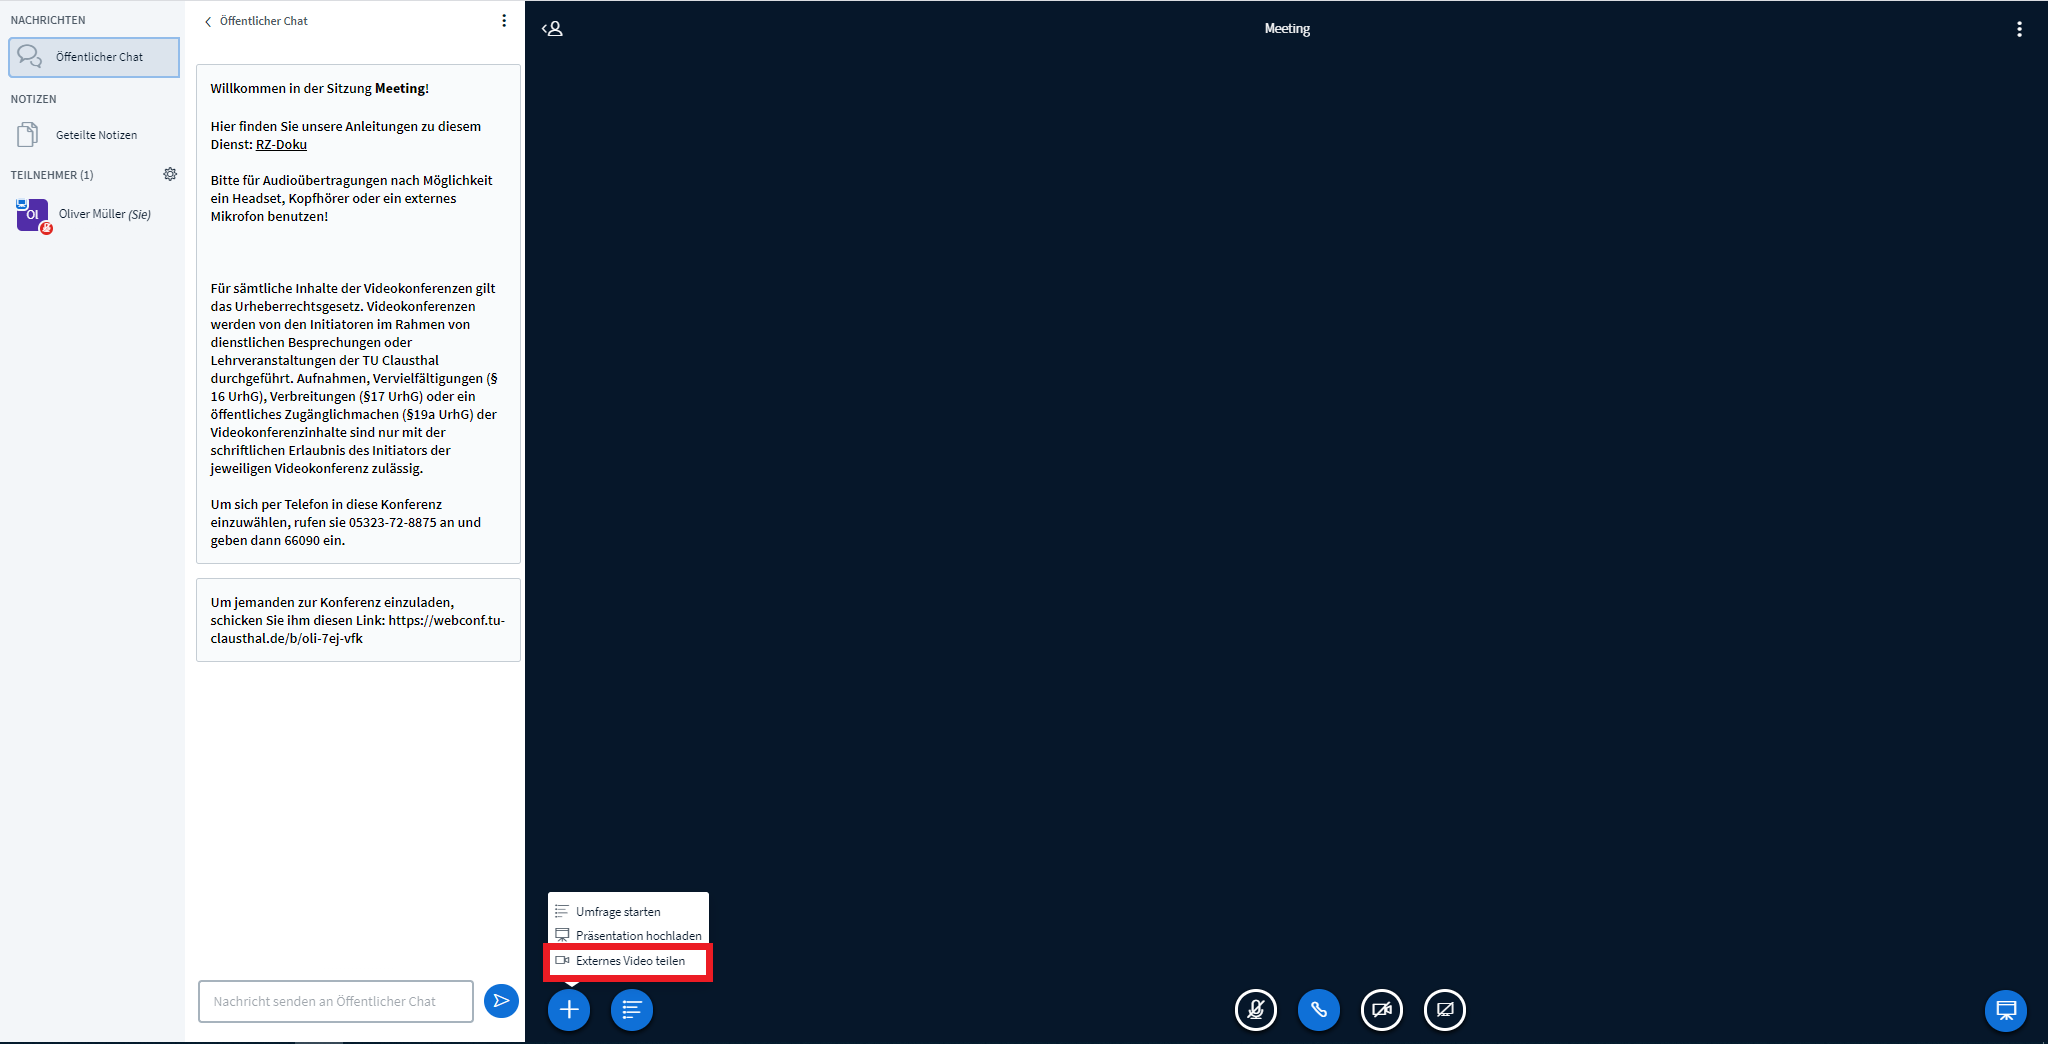Click the blue phone audio button
The height and width of the screenshot is (1044, 2048).
(x=1318, y=1009)
